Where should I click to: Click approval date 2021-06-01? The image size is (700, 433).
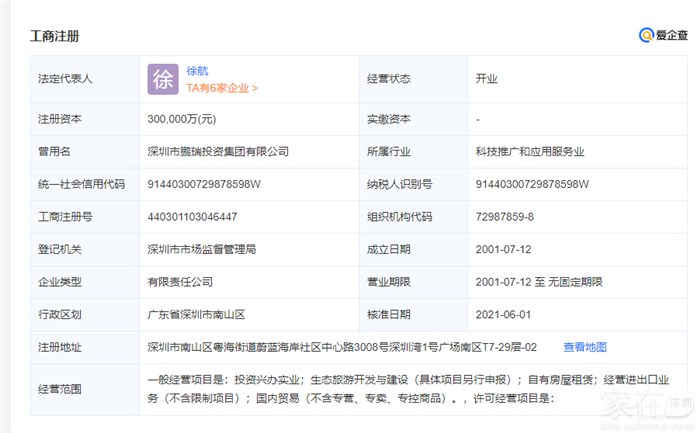point(503,314)
